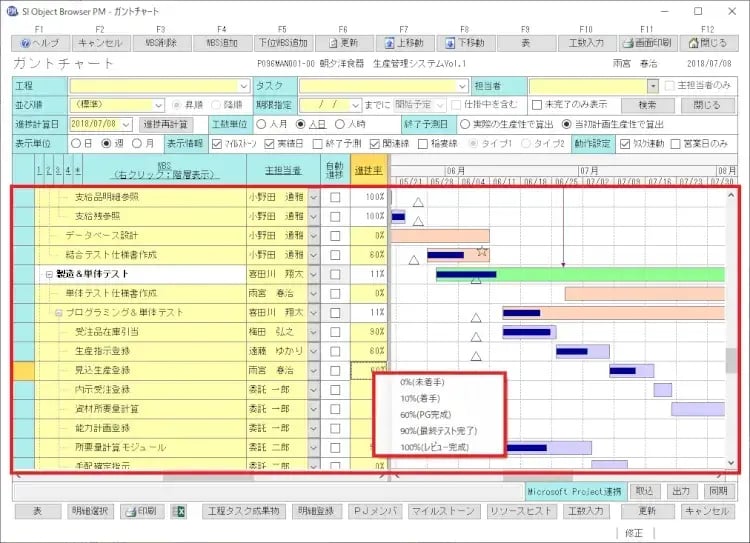
Task: Select the 人月 radio button
Action: point(262,124)
